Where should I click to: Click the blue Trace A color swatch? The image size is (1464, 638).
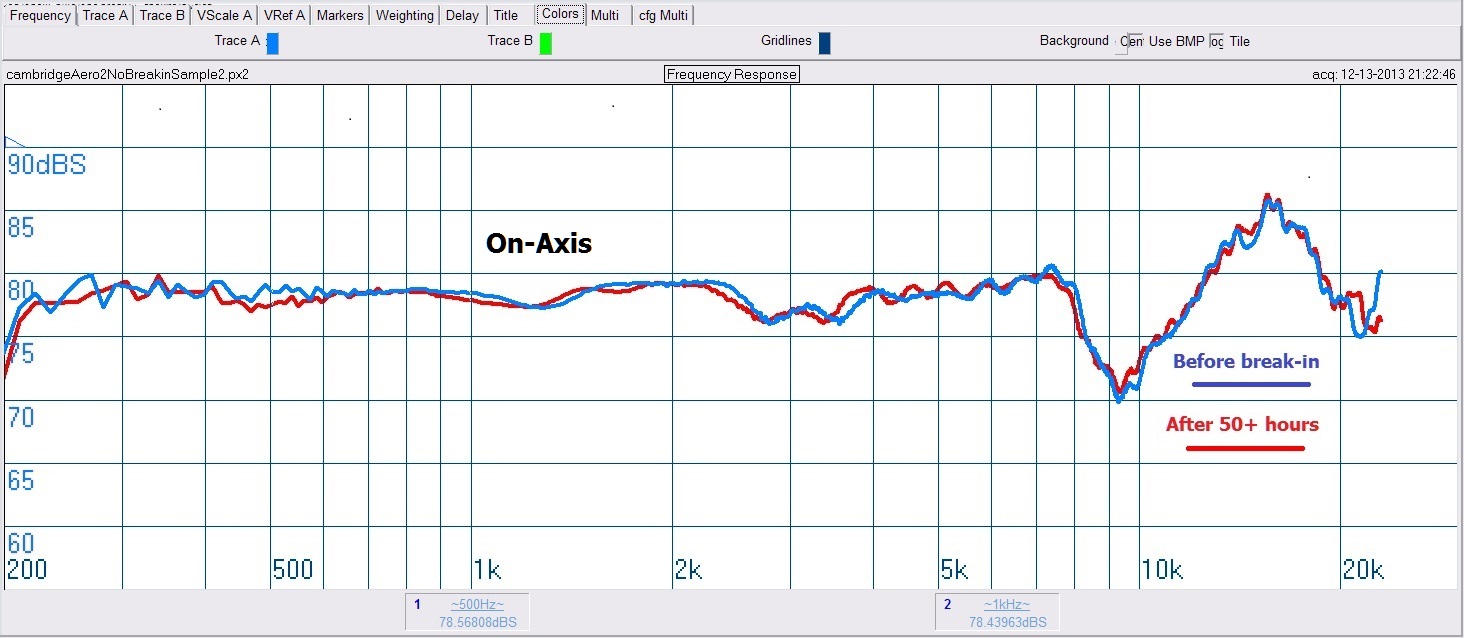pyautogui.click(x=272, y=43)
